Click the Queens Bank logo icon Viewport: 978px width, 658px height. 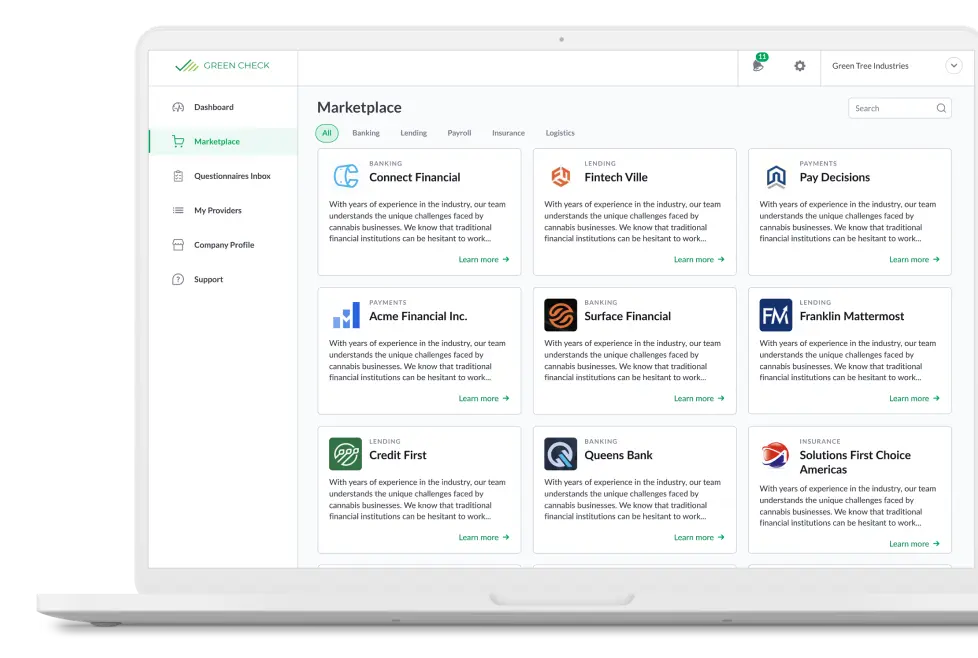point(560,454)
